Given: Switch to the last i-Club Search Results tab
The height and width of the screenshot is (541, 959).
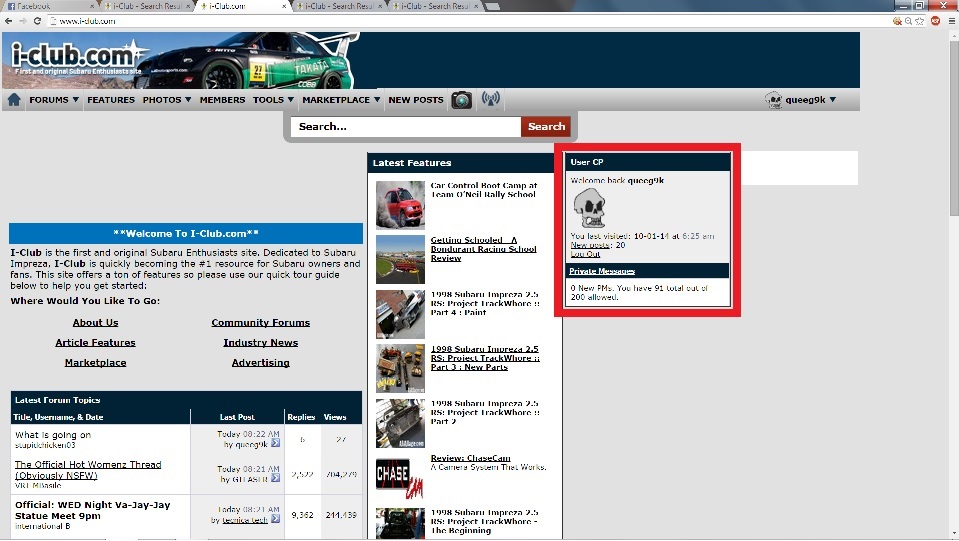Looking at the screenshot, I should coord(437,6).
